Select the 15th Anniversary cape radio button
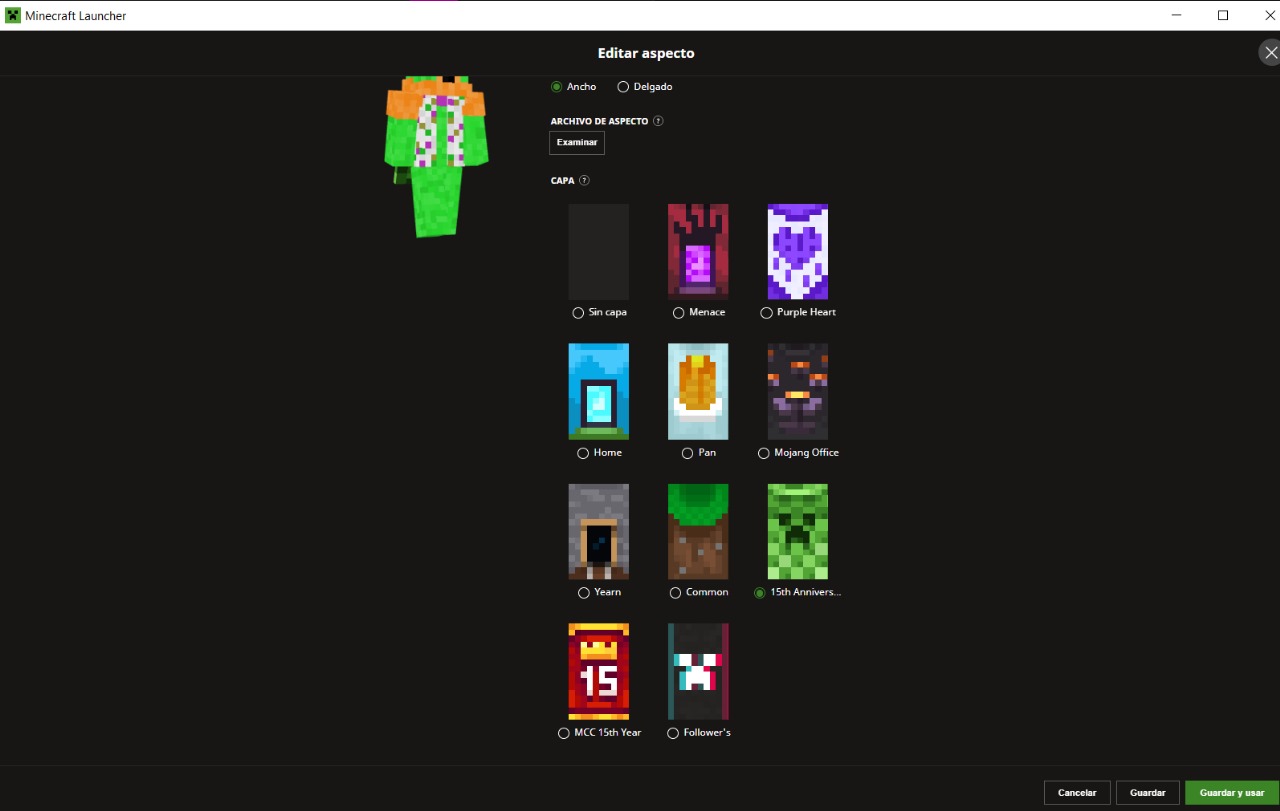Image resolution: width=1280 pixels, height=811 pixels. coord(760,593)
